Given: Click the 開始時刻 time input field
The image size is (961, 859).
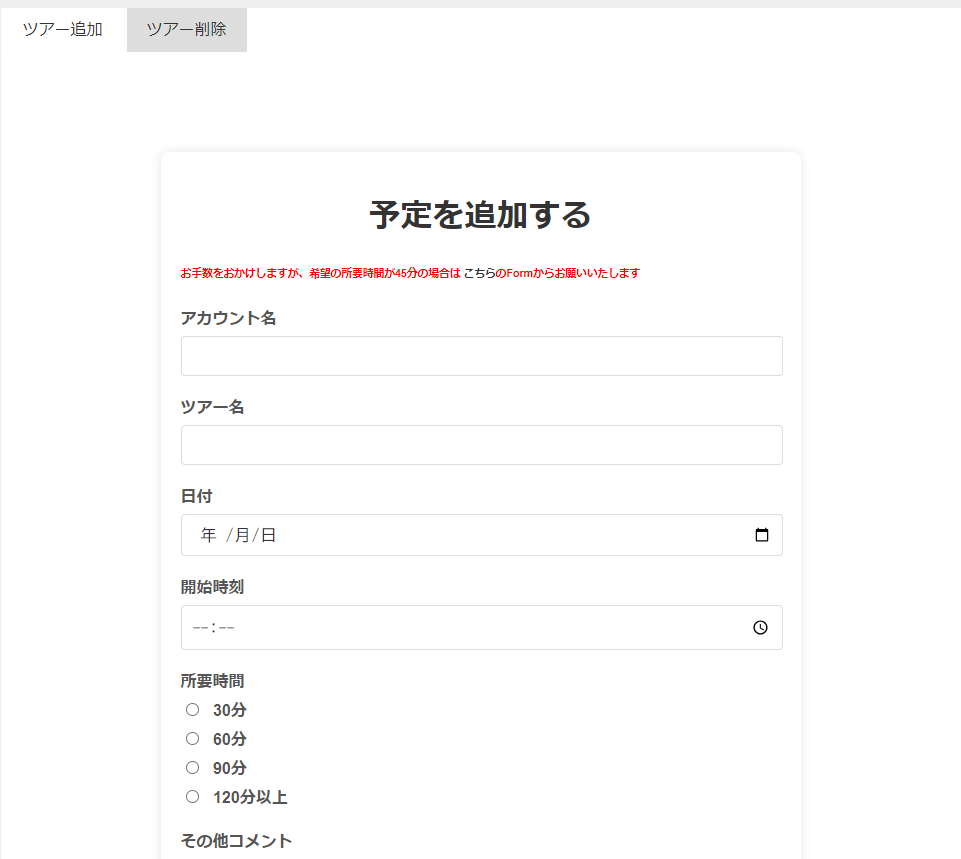Looking at the screenshot, I should 482,627.
